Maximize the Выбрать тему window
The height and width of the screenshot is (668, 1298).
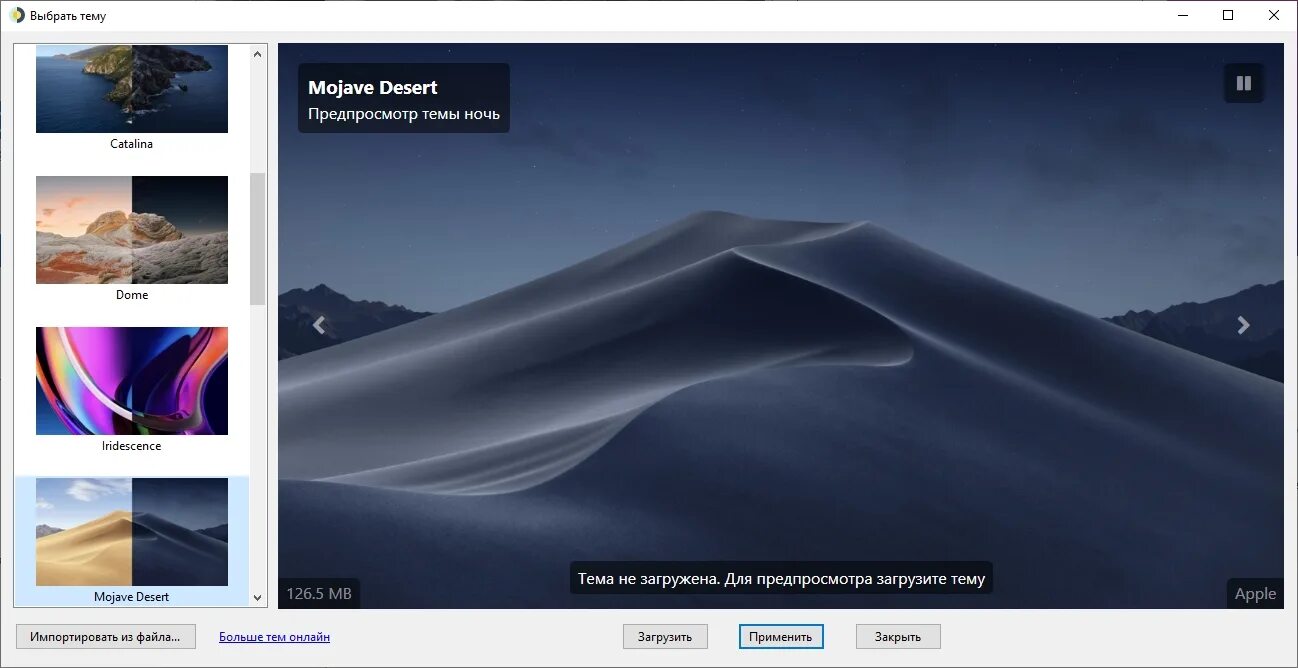coord(1228,15)
